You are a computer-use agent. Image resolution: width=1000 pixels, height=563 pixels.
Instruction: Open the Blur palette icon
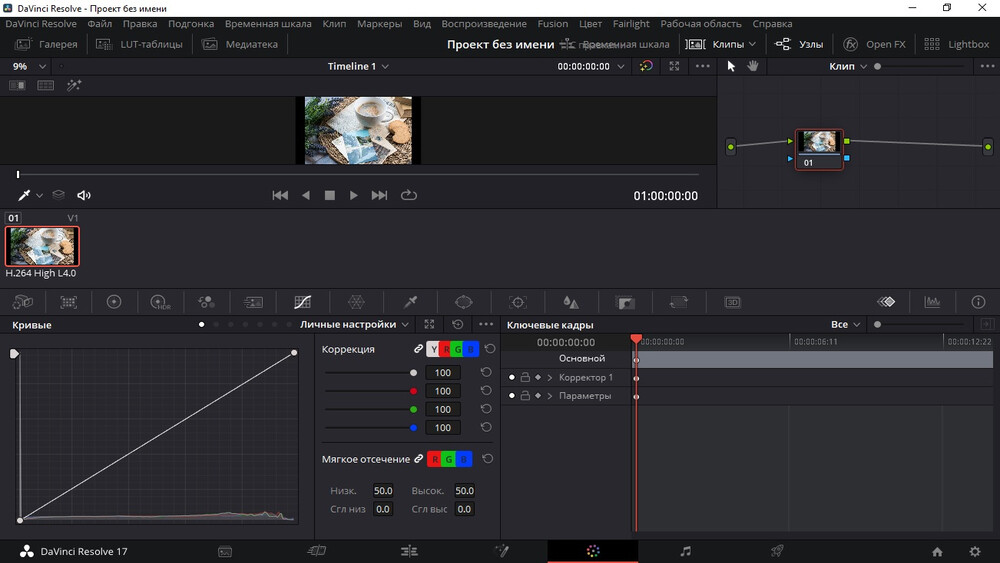tap(571, 302)
